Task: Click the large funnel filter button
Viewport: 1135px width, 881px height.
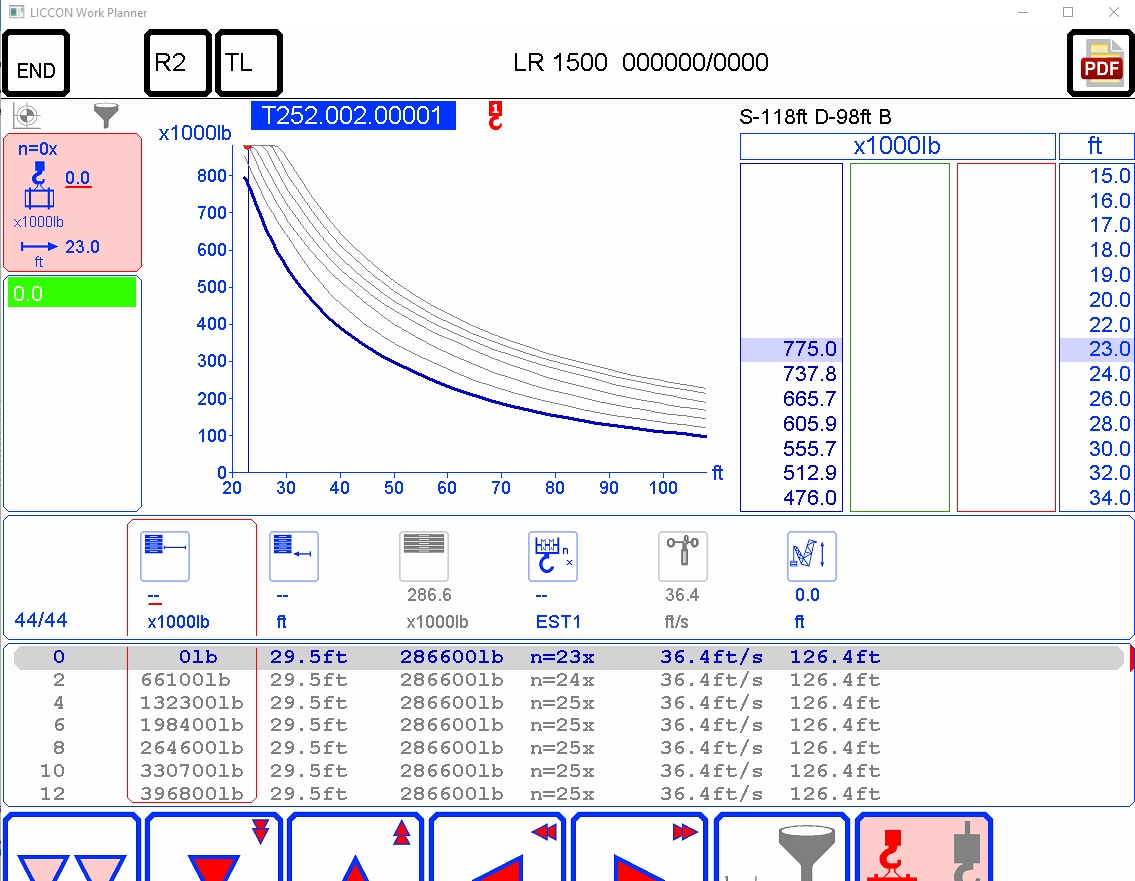Action: [x=782, y=847]
